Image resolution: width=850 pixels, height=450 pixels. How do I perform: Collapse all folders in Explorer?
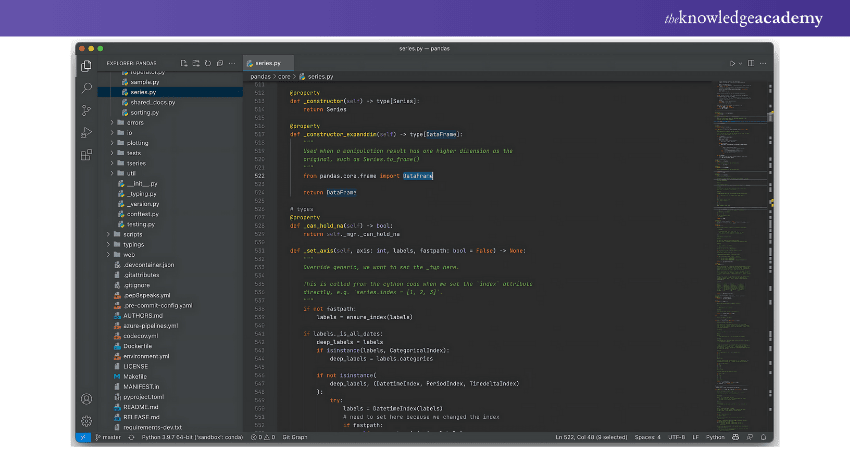(x=219, y=63)
